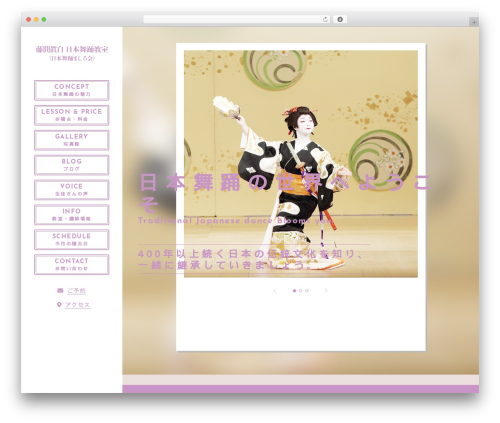Select the first slider dot
This screenshot has height=423, width=500.
coord(294,291)
